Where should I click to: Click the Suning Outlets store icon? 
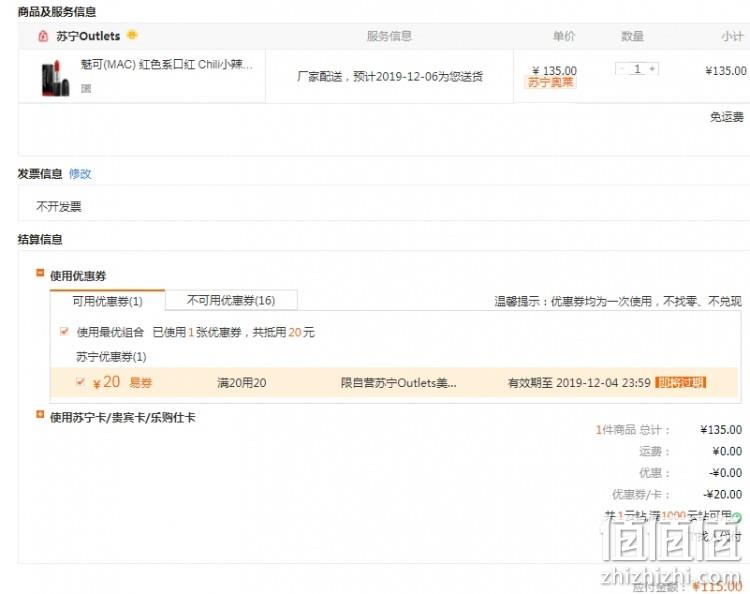(43, 36)
